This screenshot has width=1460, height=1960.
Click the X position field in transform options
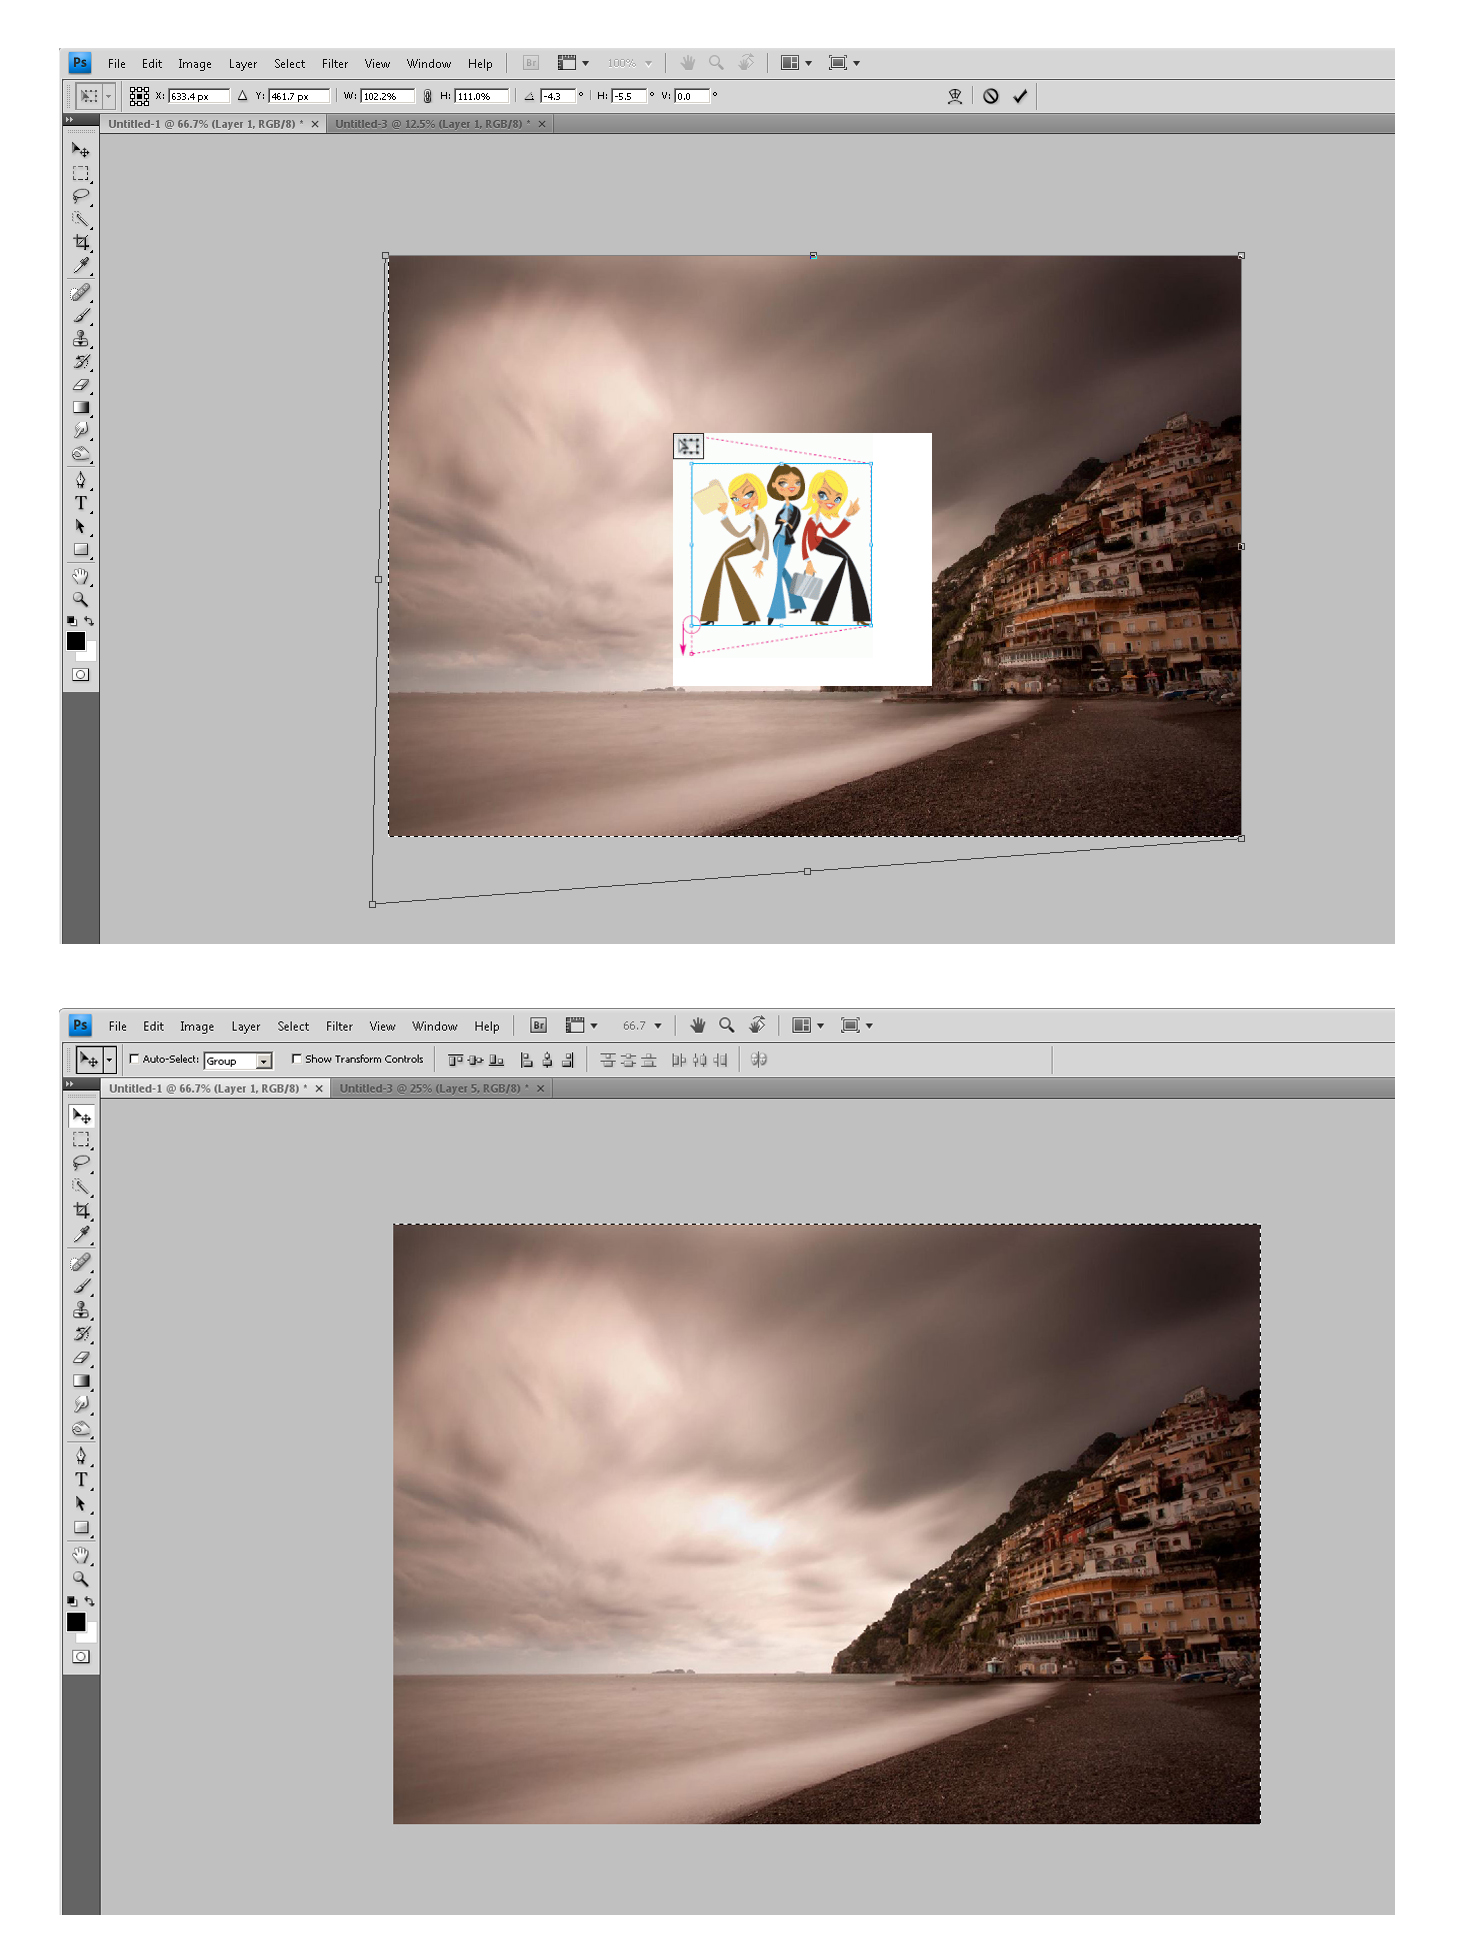(197, 96)
